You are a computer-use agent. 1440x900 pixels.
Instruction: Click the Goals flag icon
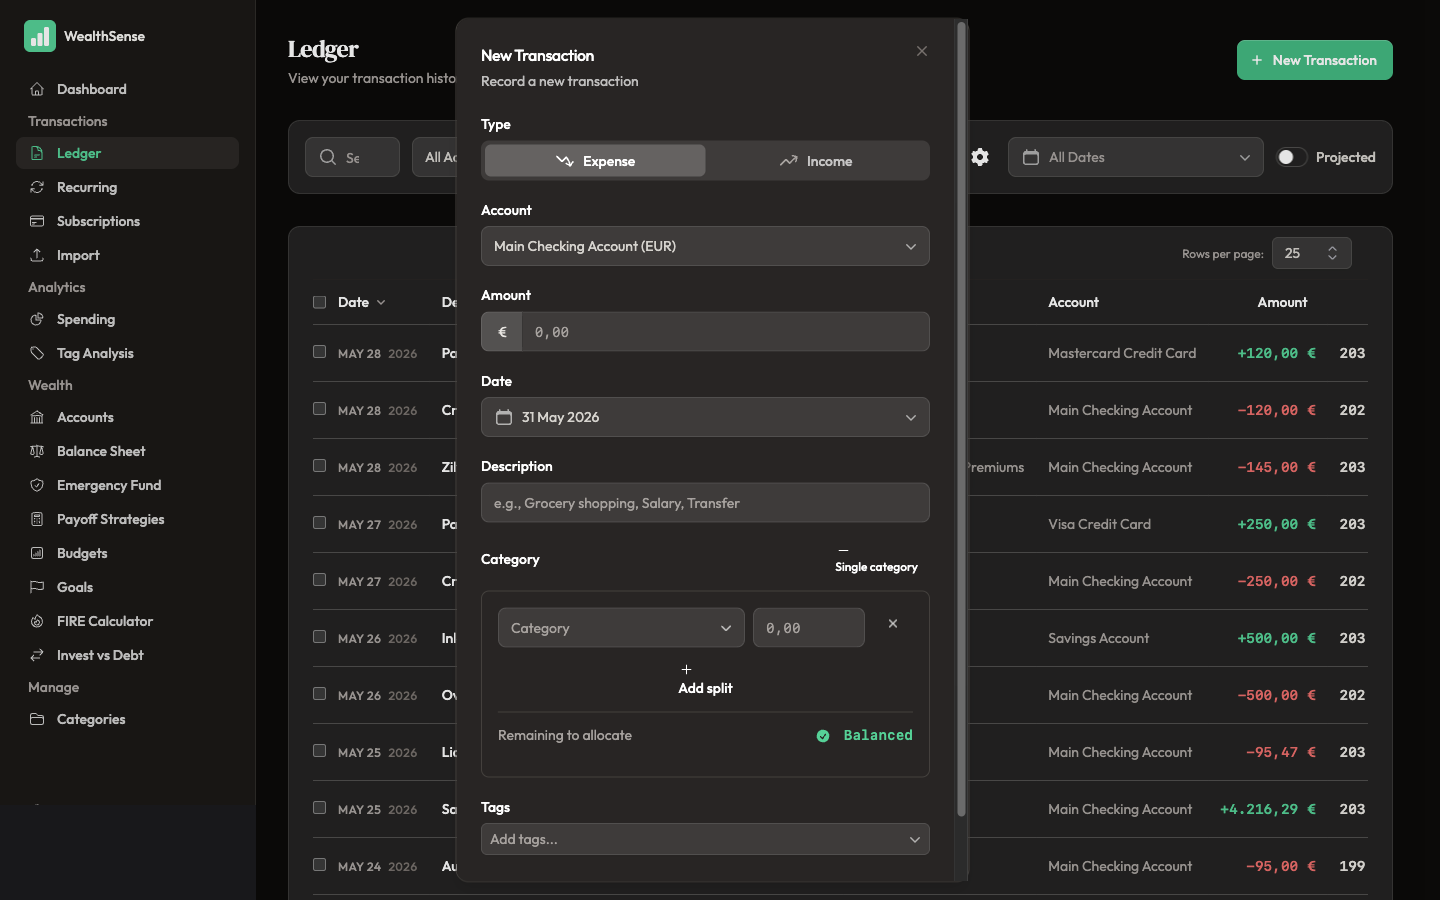(37, 587)
